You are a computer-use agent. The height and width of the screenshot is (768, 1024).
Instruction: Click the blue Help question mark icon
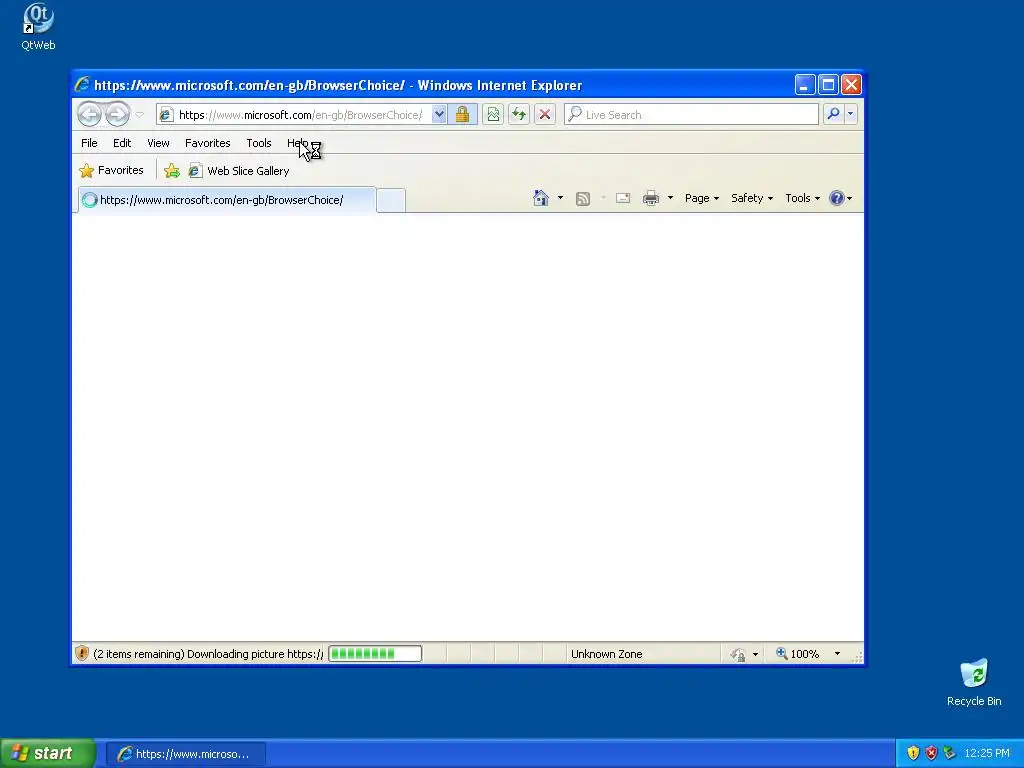click(x=837, y=198)
